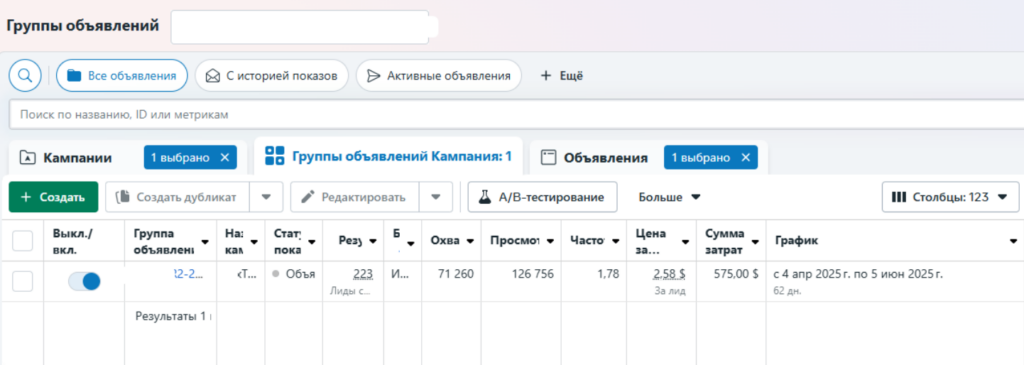Open 'A/B-тестирование'
This screenshot has height=365, width=1024.
point(543,197)
